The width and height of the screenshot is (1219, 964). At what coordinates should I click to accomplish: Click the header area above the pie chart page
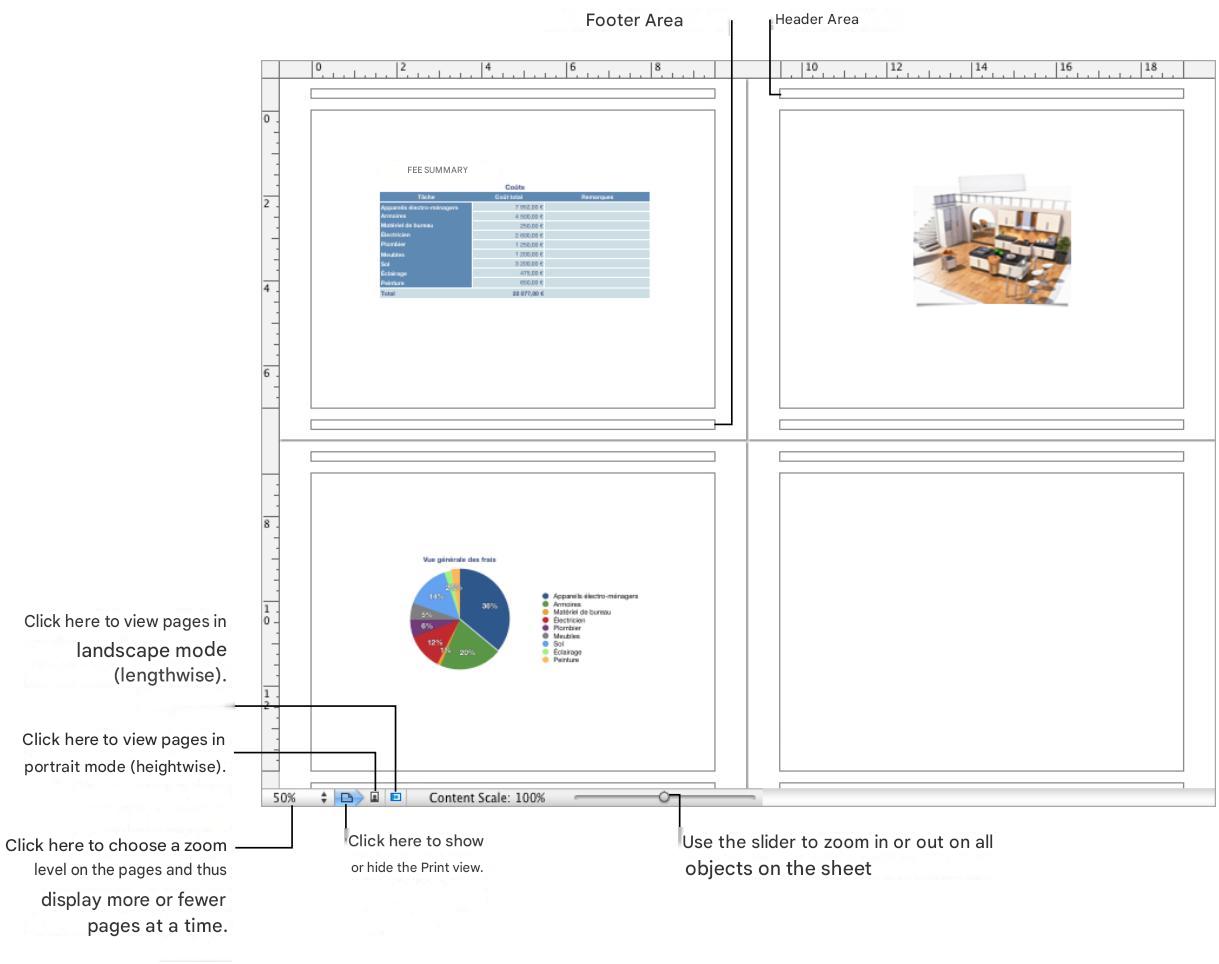[x=513, y=456]
